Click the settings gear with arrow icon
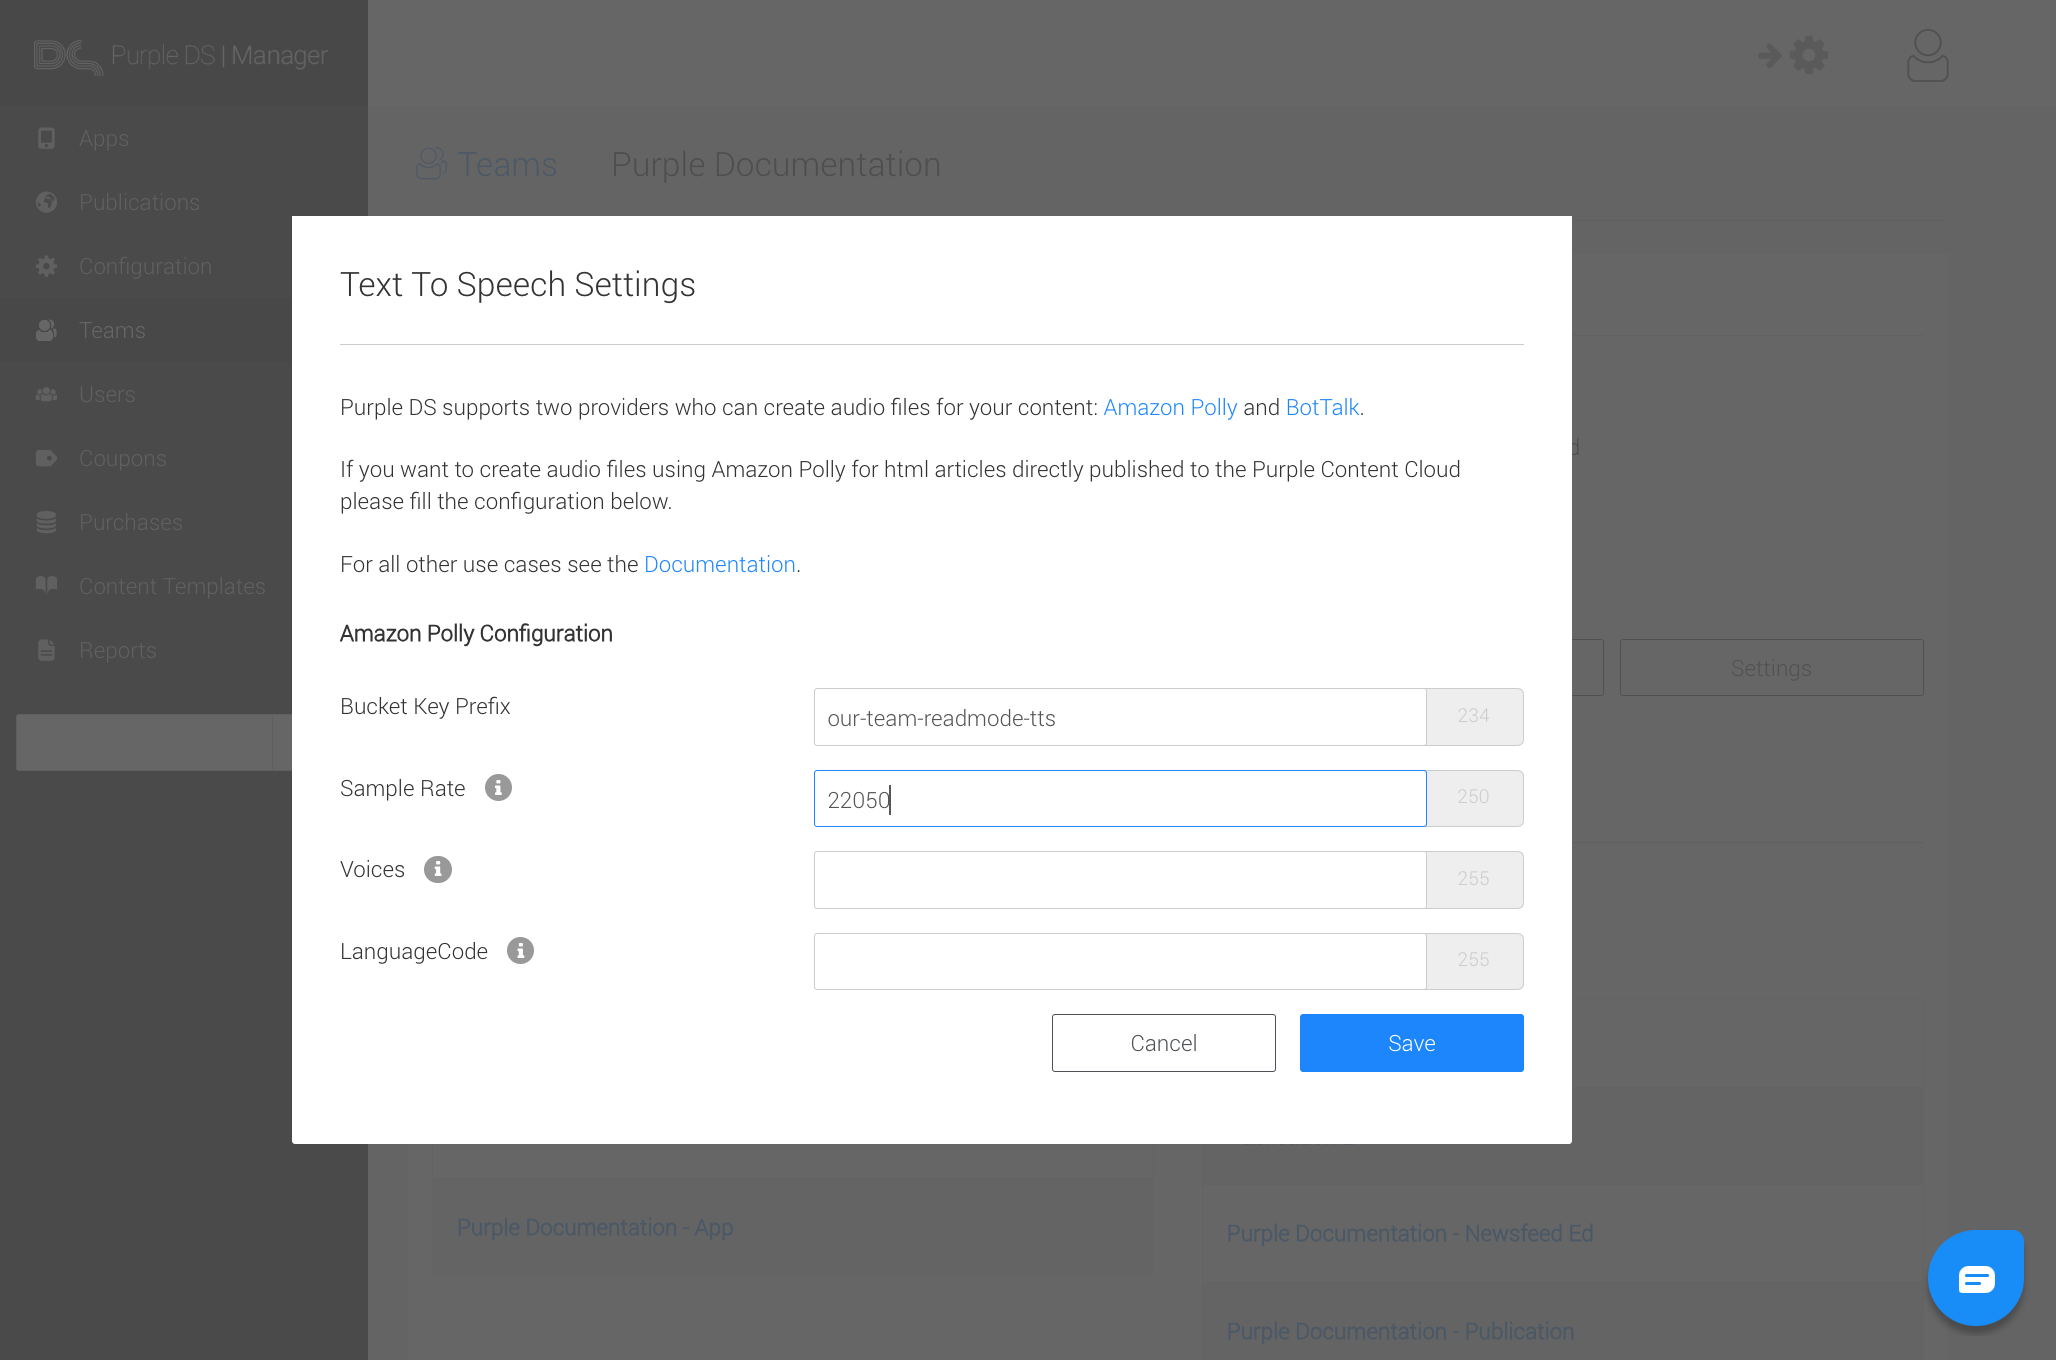2056x1360 pixels. coord(1793,55)
